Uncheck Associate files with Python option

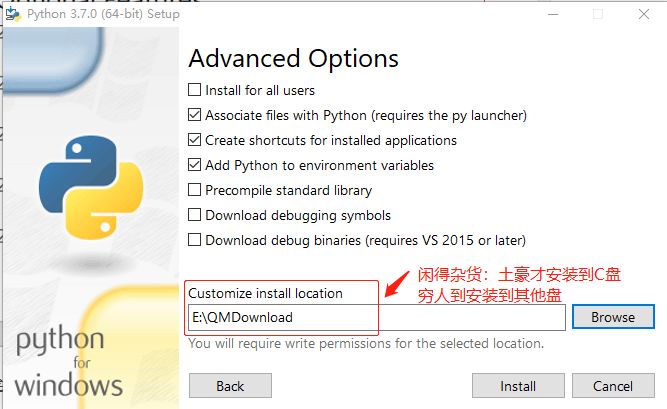click(194, 115)
